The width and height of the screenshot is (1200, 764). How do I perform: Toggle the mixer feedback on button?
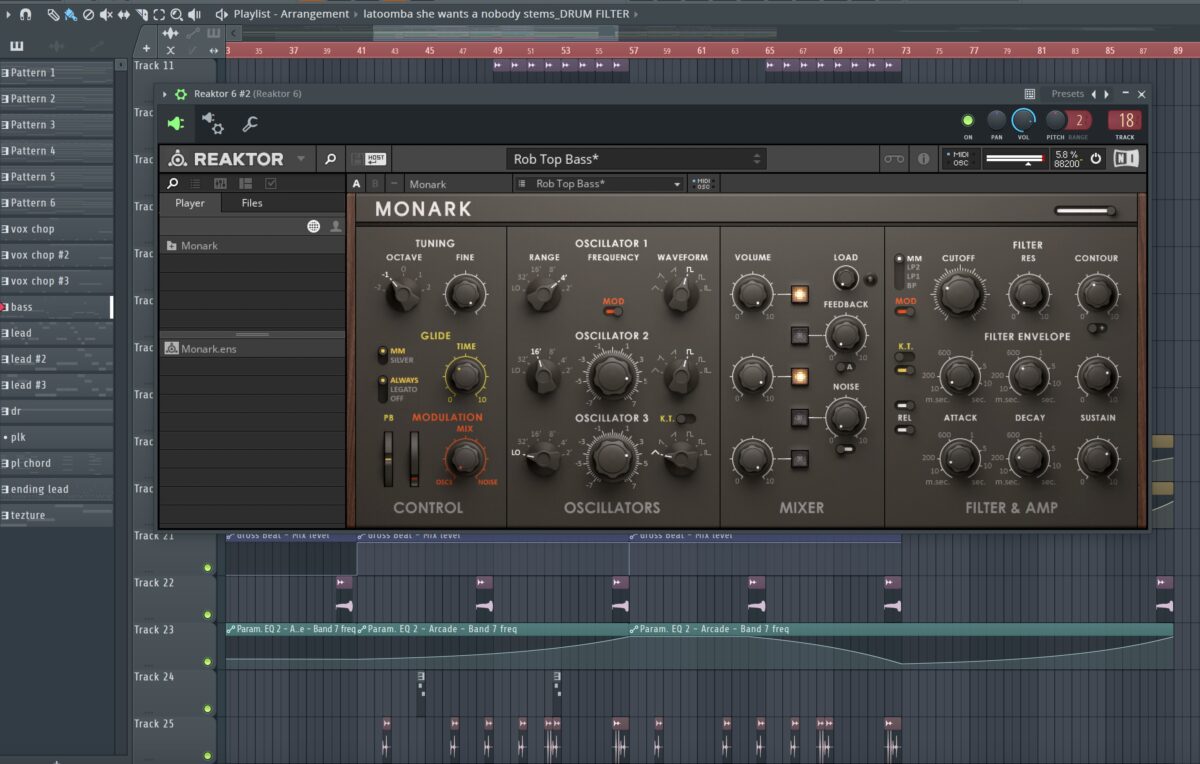pyautogui.click(x=799, y=336)
